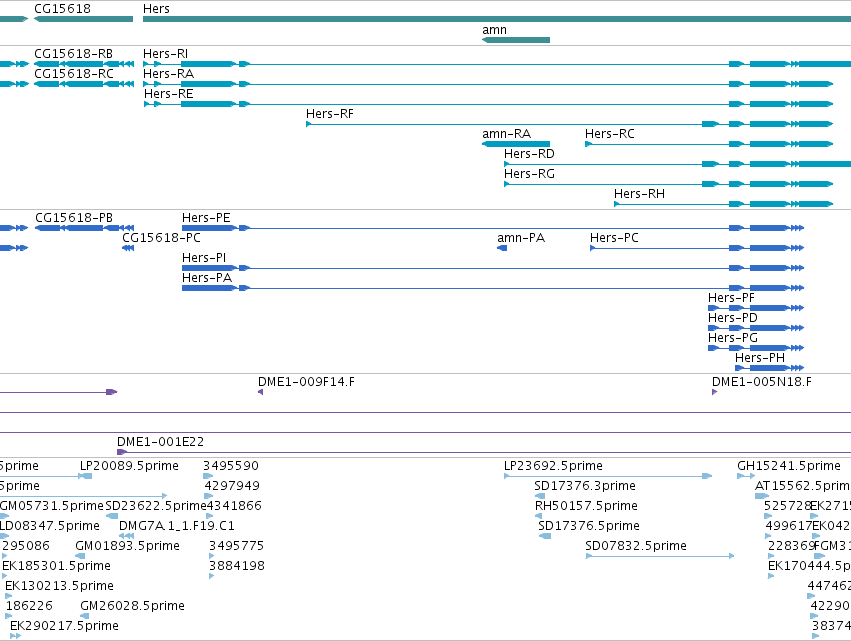Click the DME1-001E22 clone label
This screenshot has width=851, height=641.
coord(161,442)
